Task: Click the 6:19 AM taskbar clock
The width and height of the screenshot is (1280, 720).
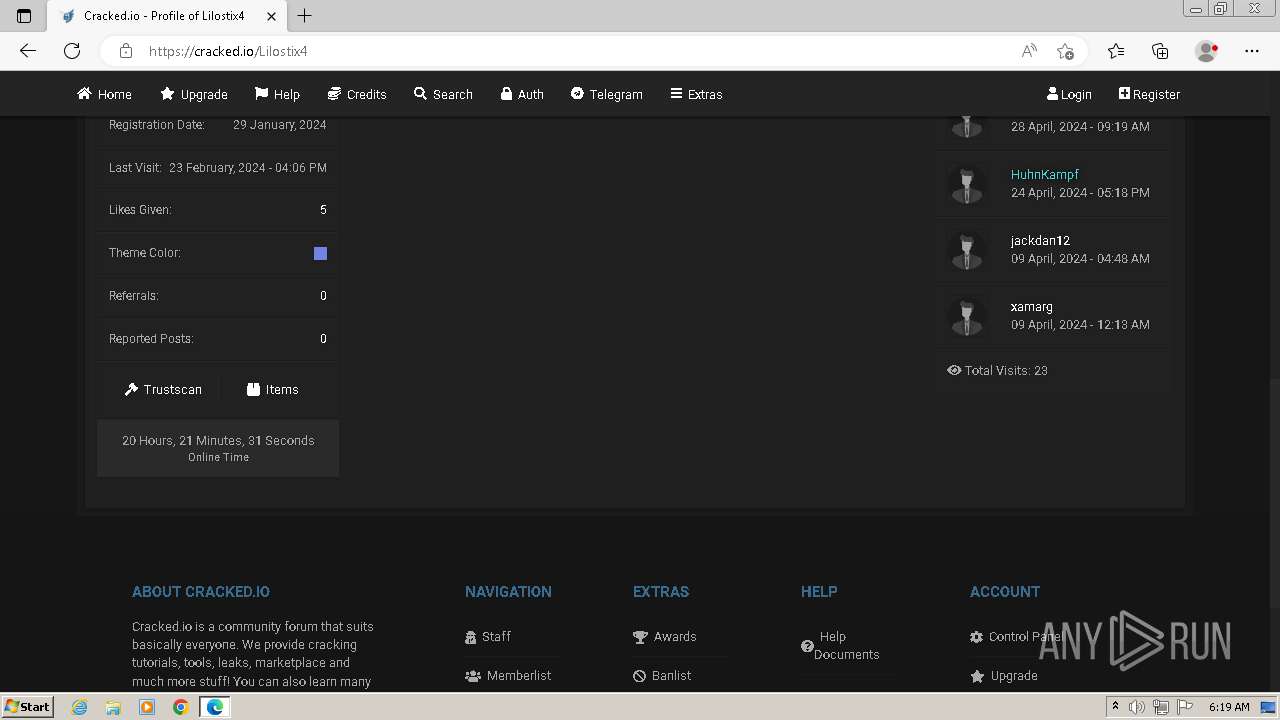Action: pos(1229,707)
